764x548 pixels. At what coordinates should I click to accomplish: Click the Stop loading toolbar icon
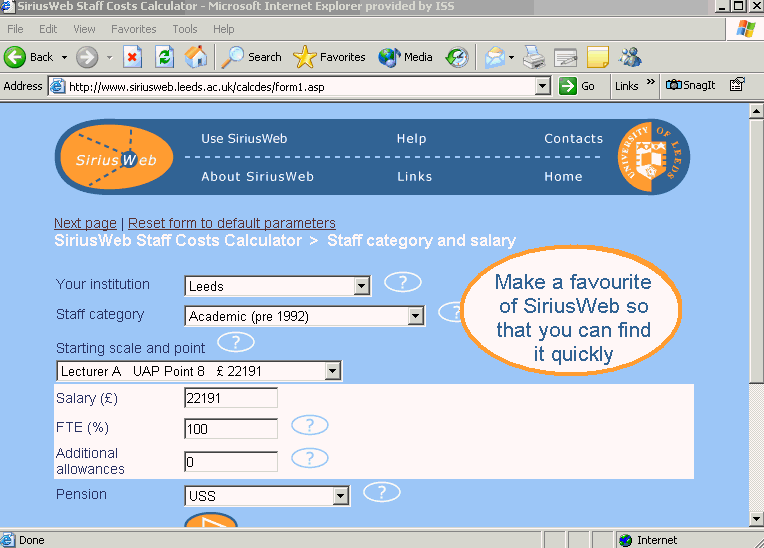click(133, 57)
